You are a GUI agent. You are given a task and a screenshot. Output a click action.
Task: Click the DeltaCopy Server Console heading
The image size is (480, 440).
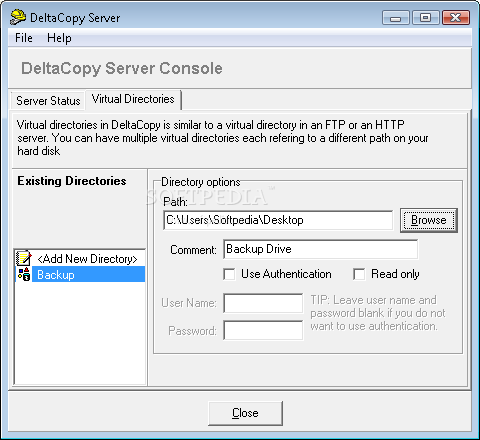[122, 68]
